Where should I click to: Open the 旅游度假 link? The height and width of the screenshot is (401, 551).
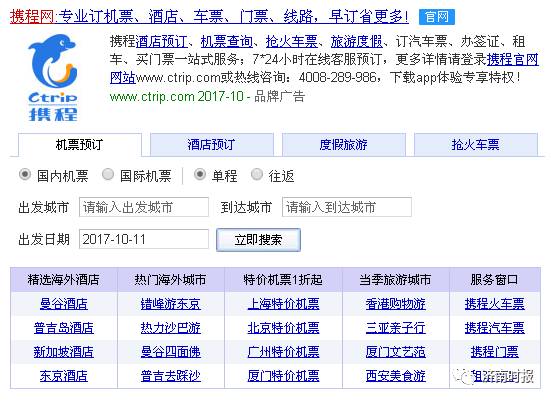point(357,41)
